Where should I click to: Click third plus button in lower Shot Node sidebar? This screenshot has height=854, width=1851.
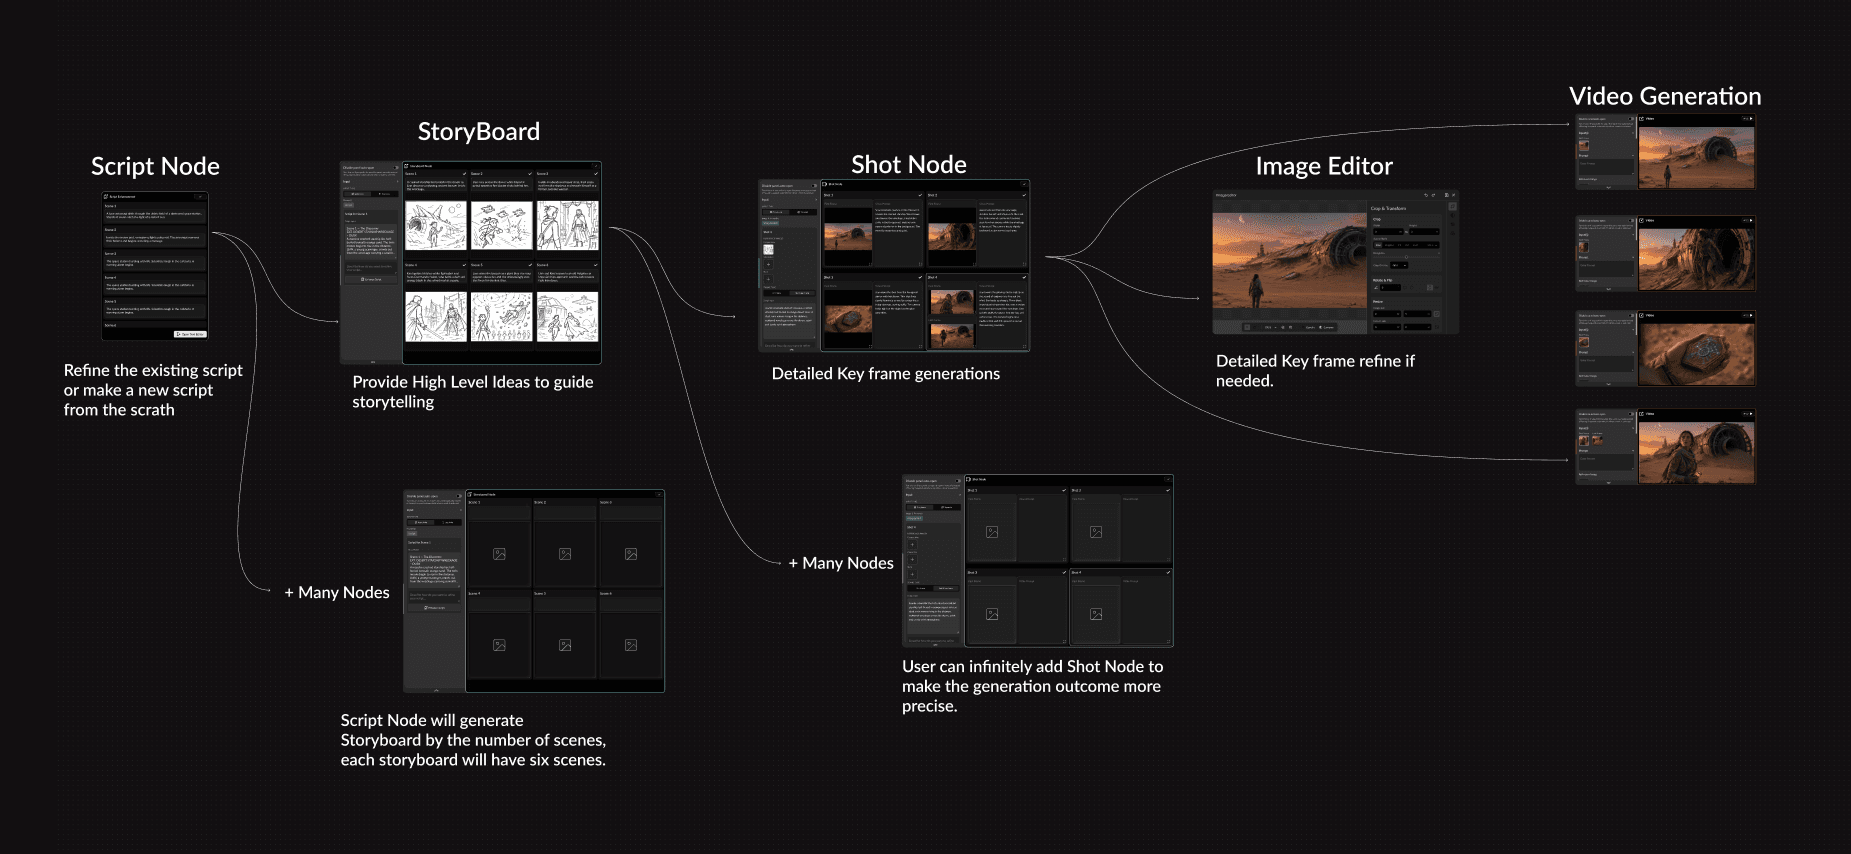pos(912,574)
